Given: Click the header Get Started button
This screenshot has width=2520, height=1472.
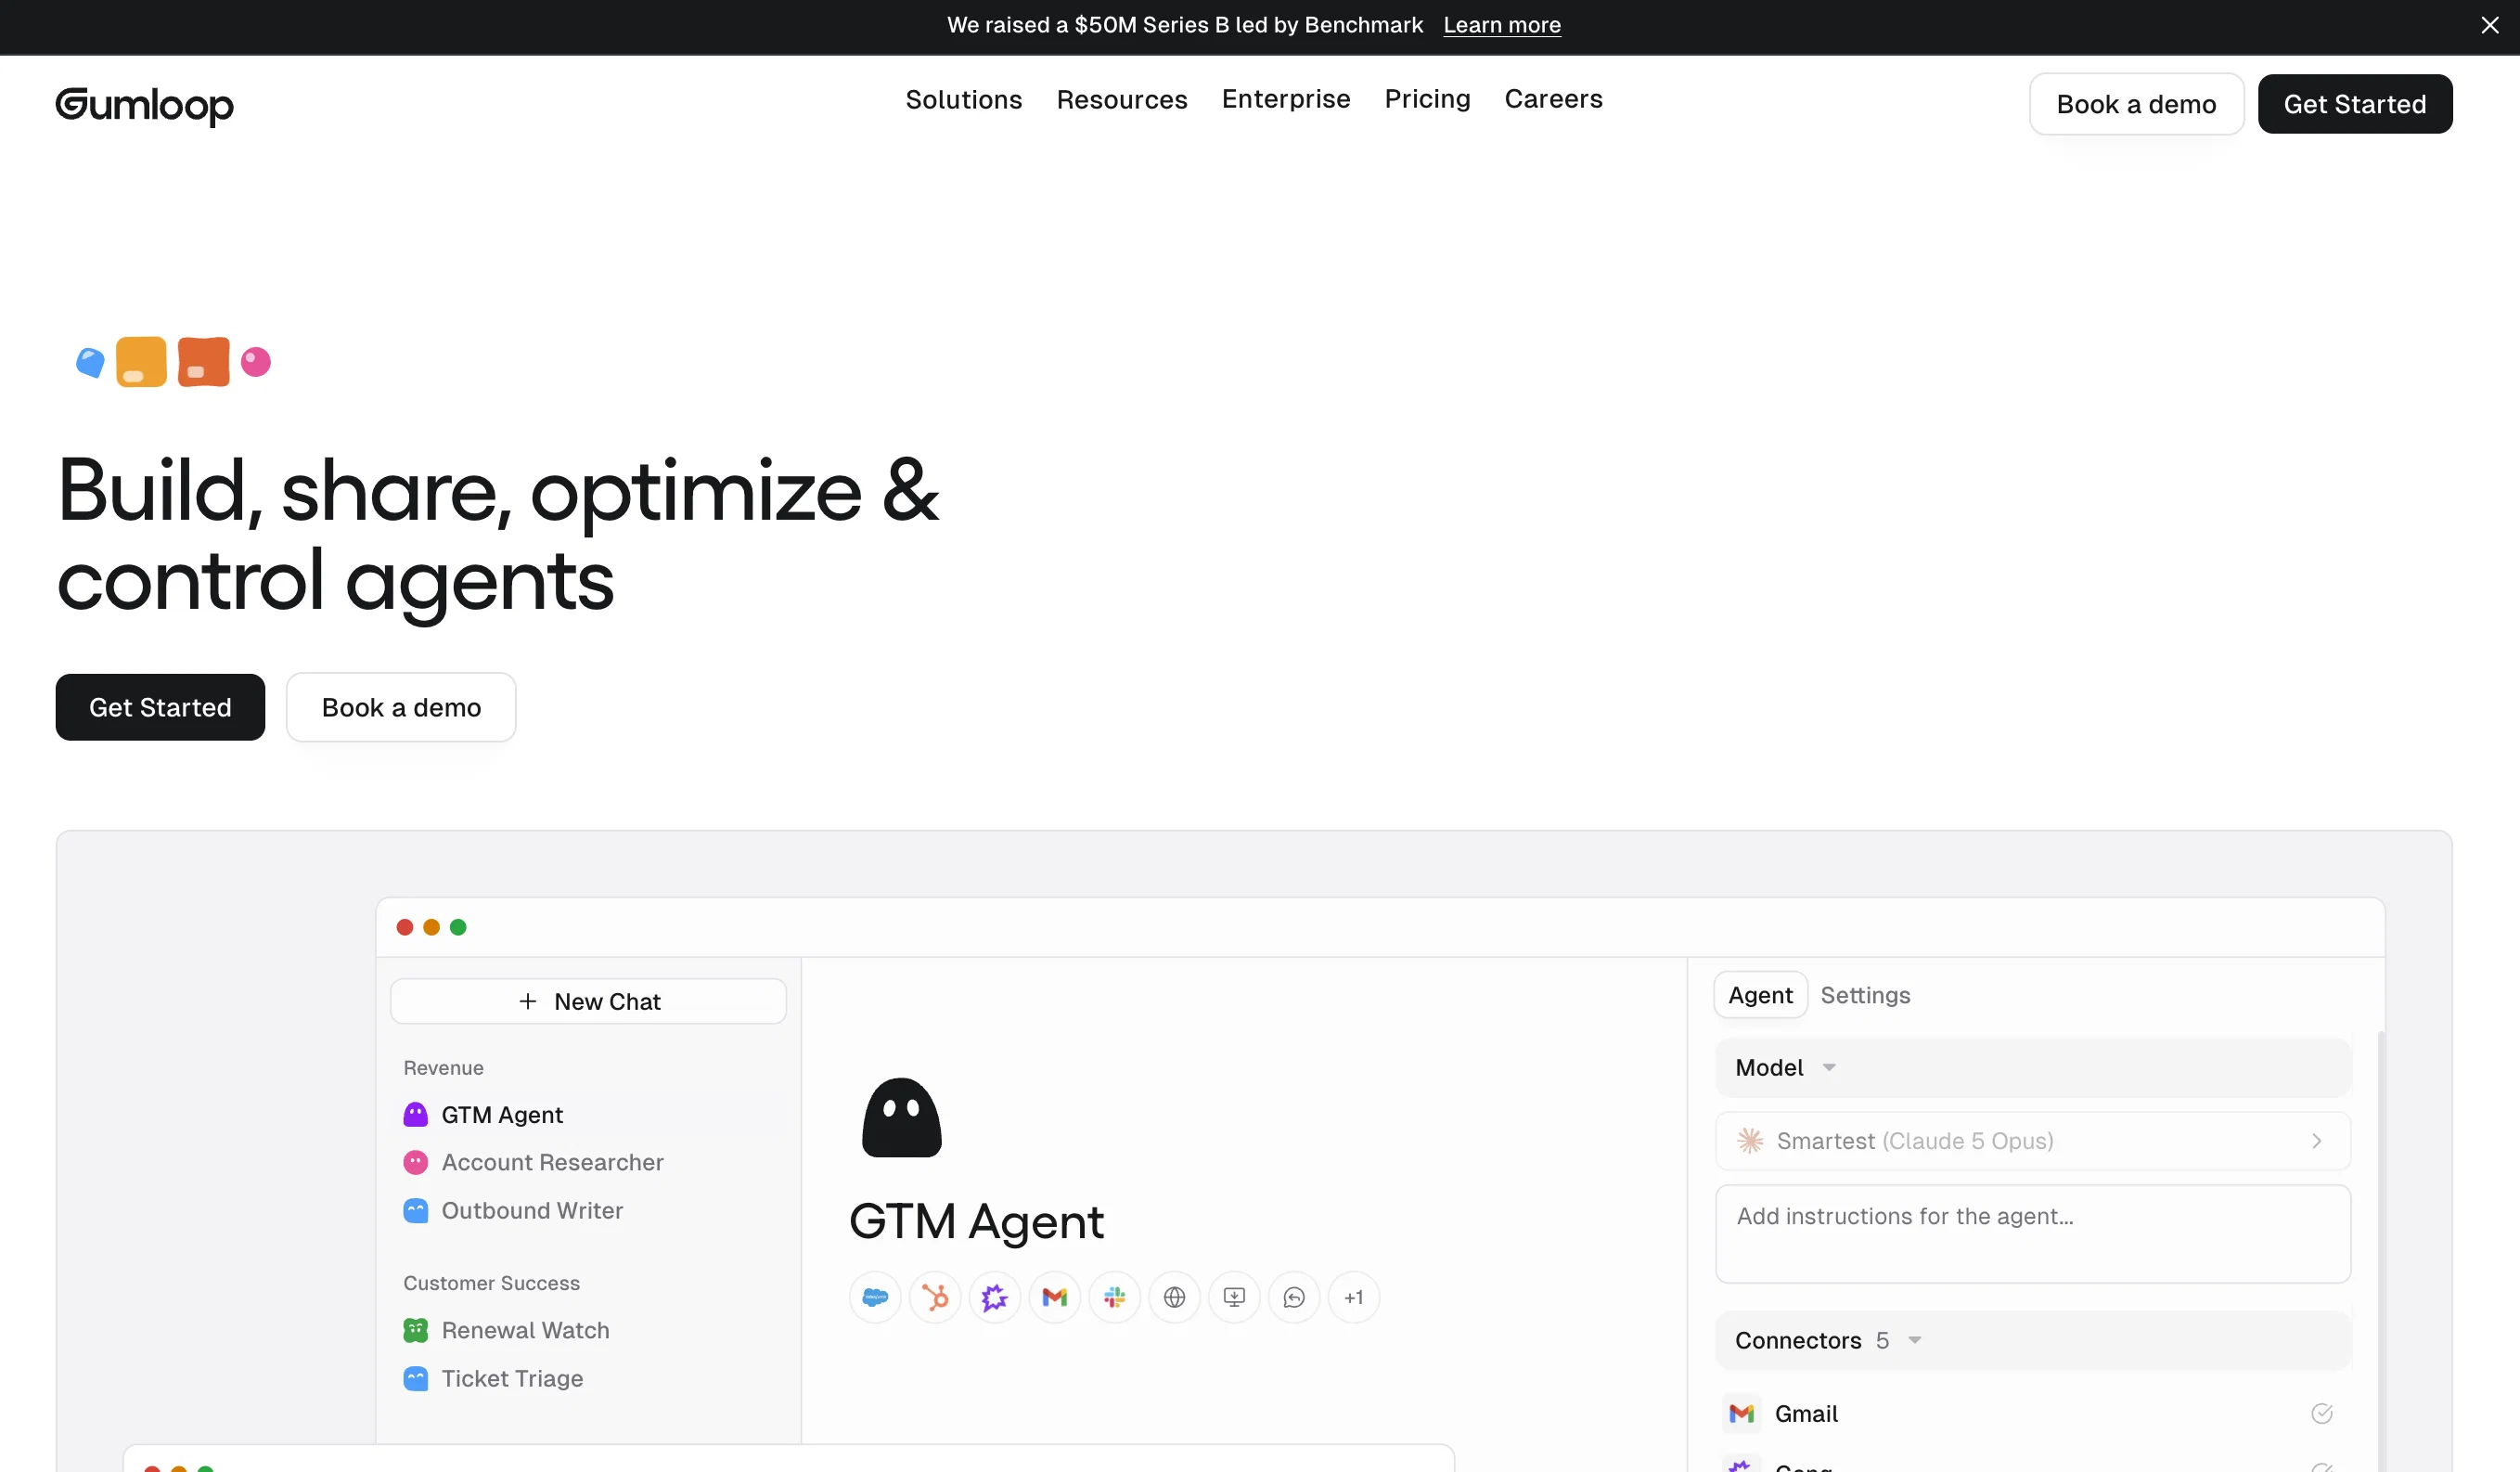Looking at the screenshot, I should point(2355,104).
